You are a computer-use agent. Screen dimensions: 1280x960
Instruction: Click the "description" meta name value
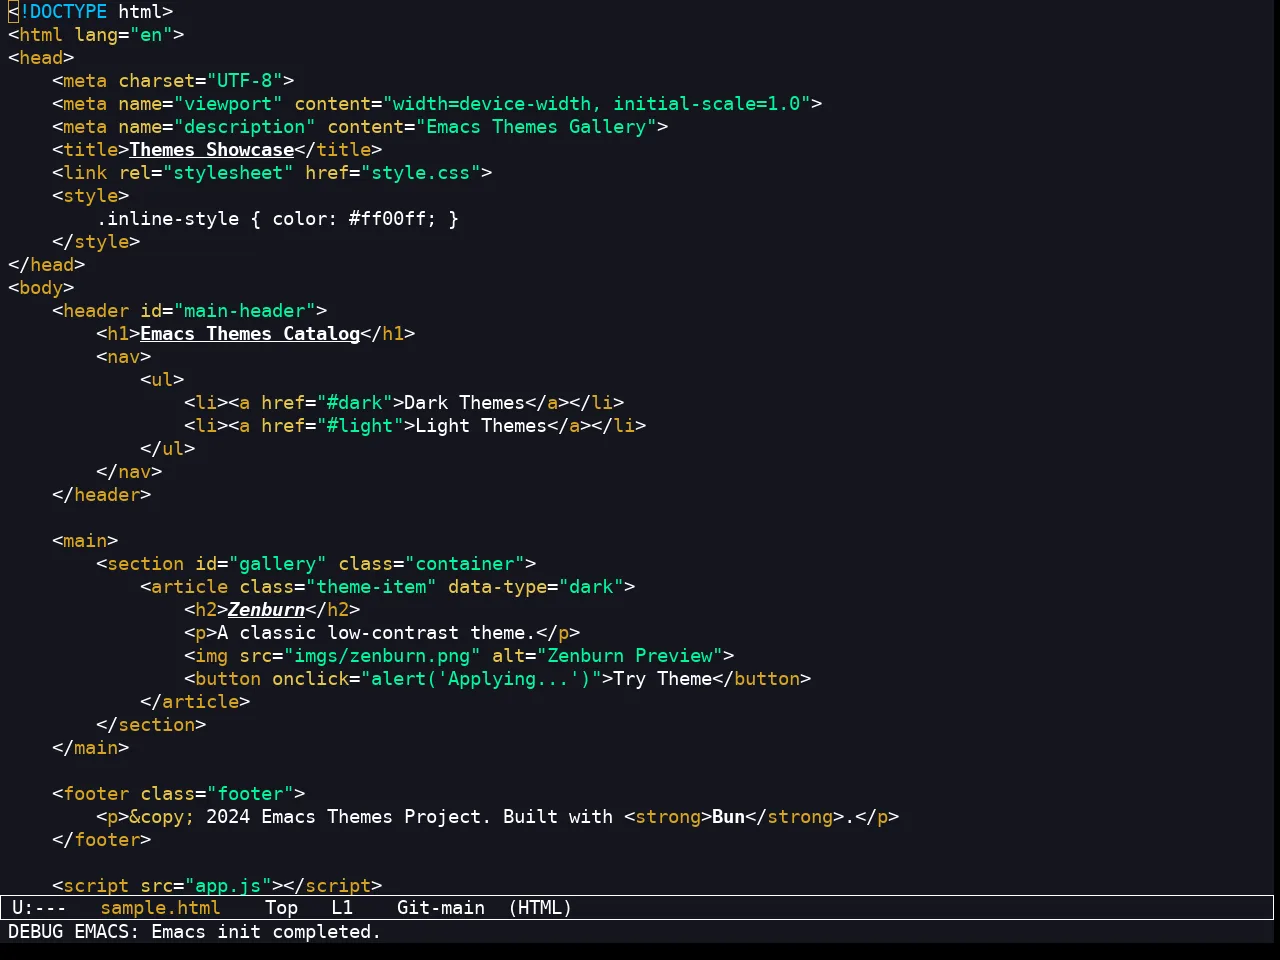coord(245,127)
